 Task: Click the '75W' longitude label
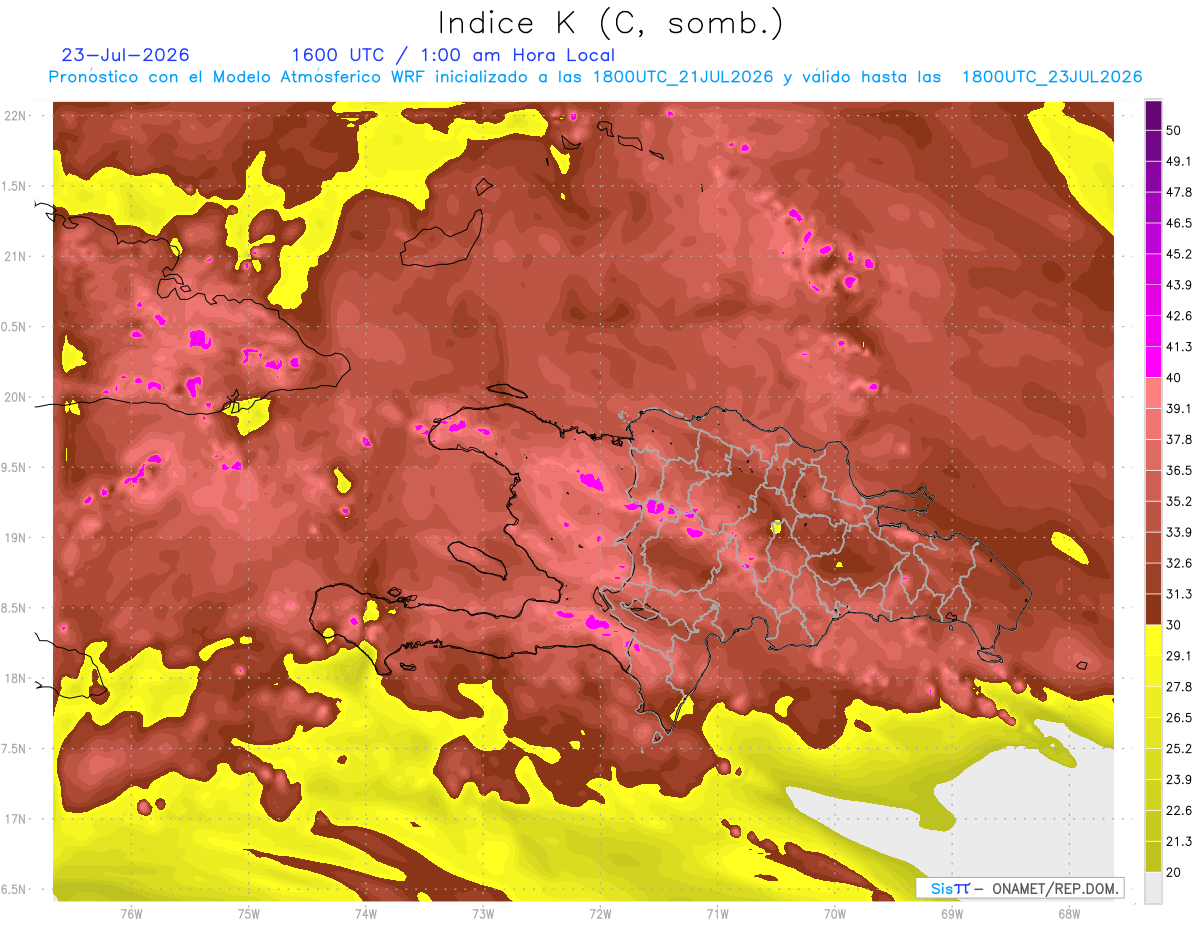249,914
